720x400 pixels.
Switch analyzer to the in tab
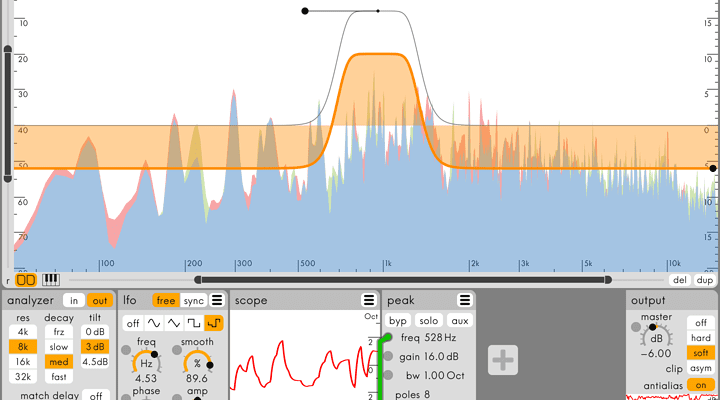click(73, 300)
